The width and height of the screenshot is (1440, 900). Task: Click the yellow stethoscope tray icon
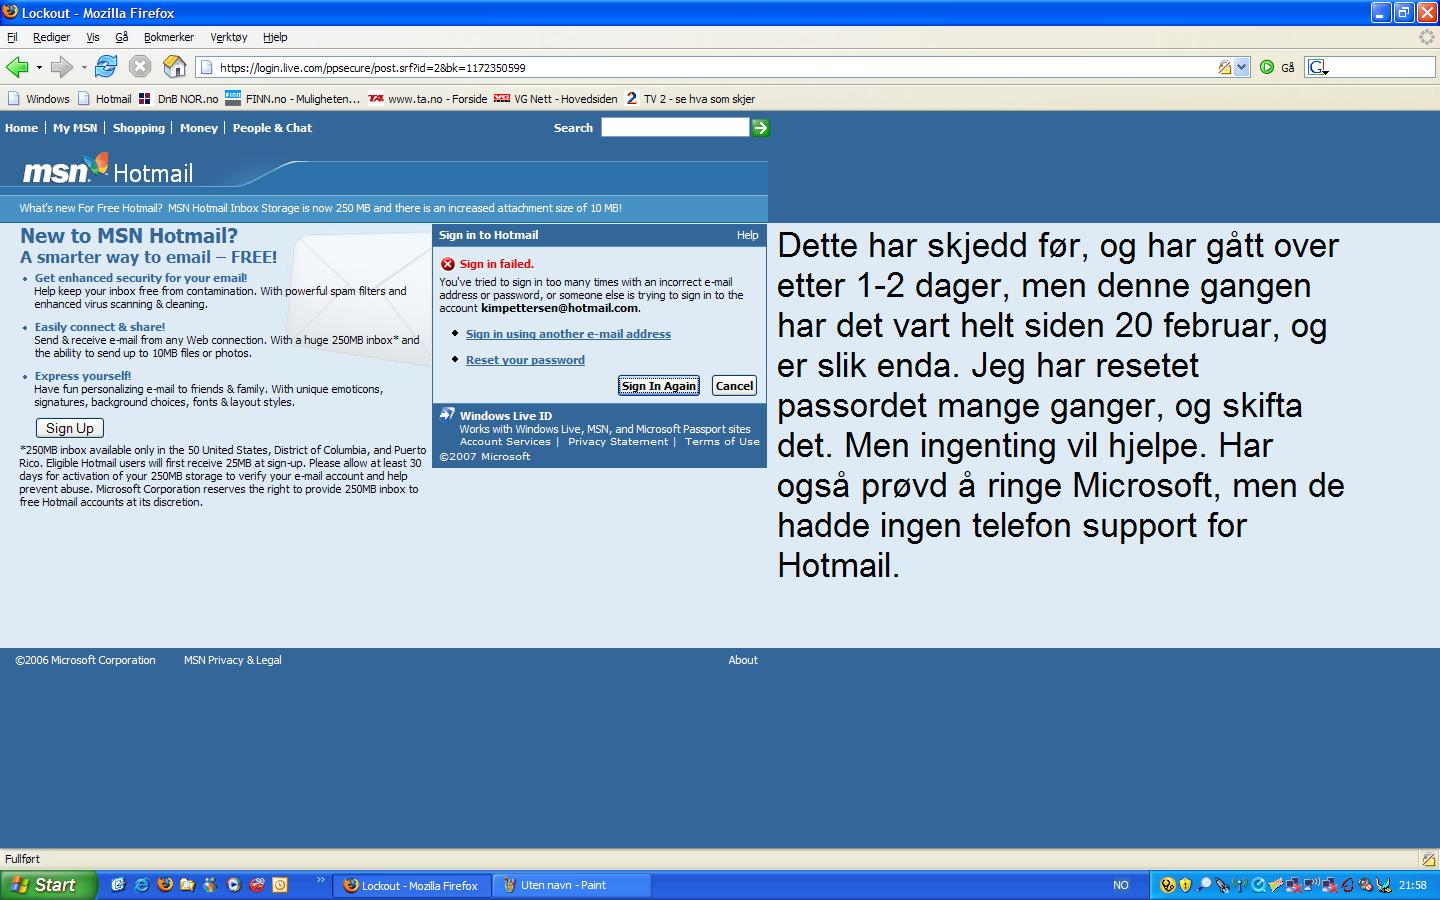[x=1168, y=885]
